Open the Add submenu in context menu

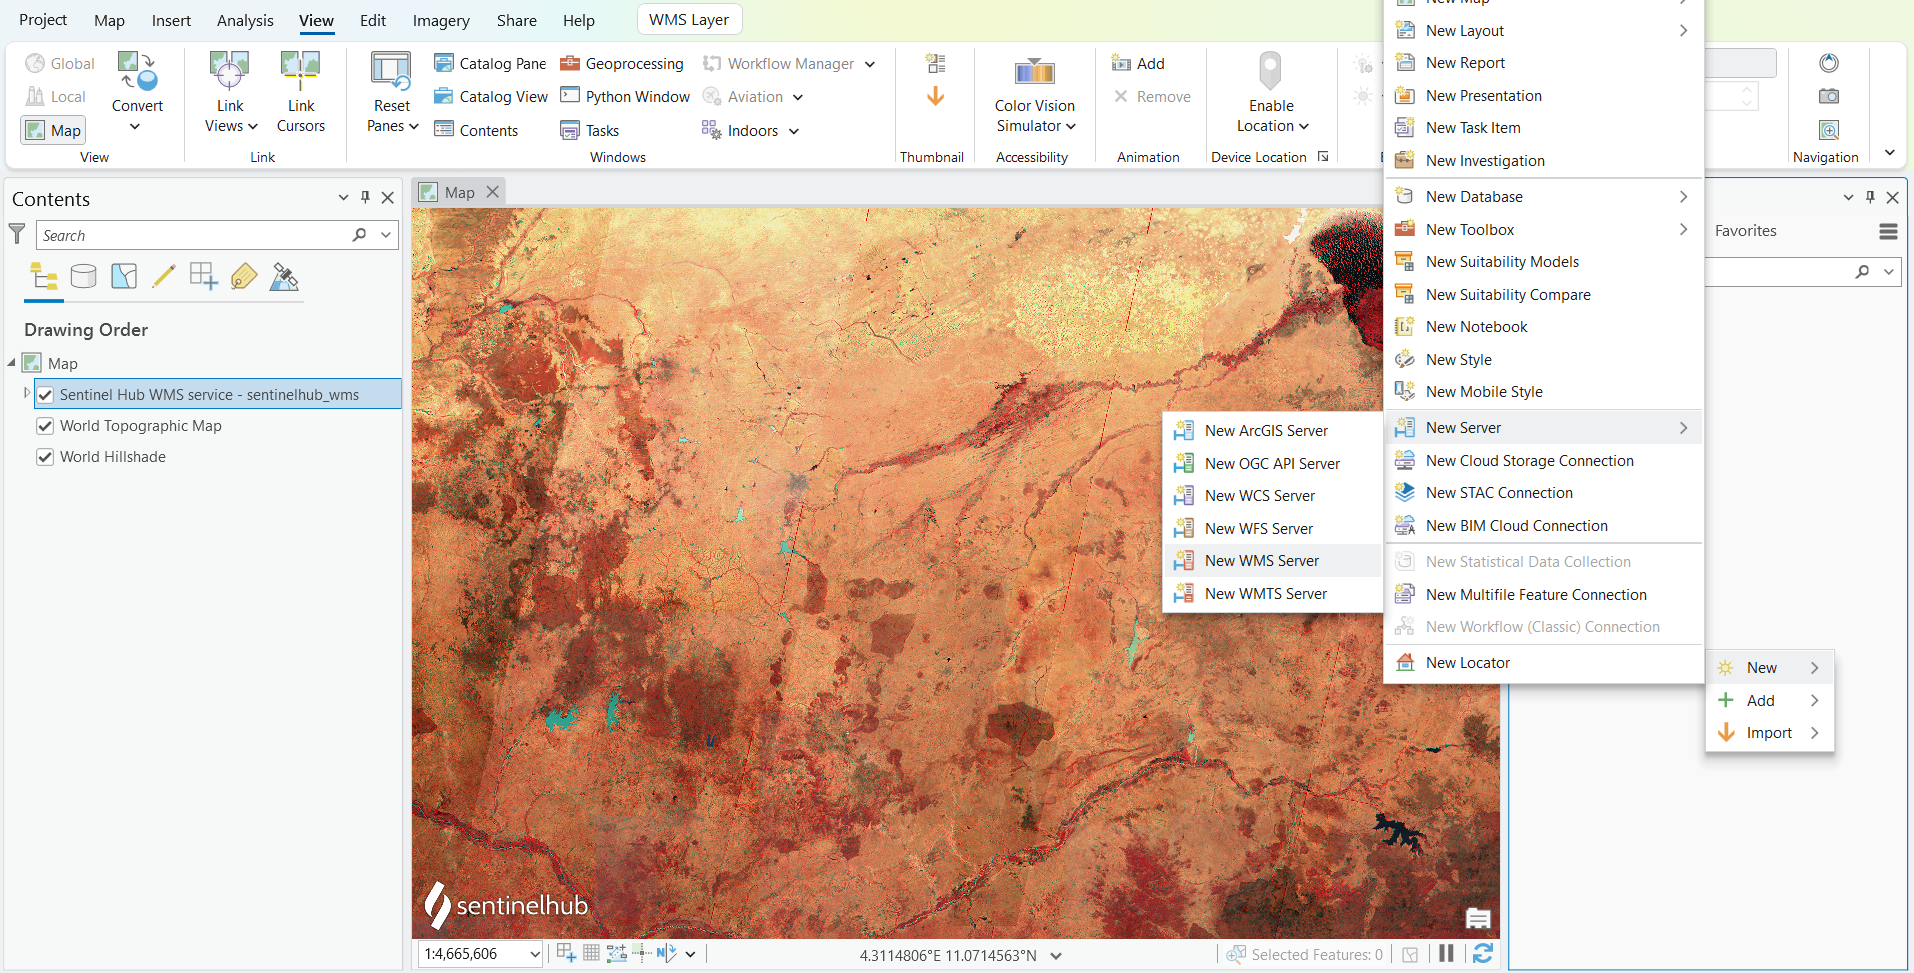click(1769, 700)
